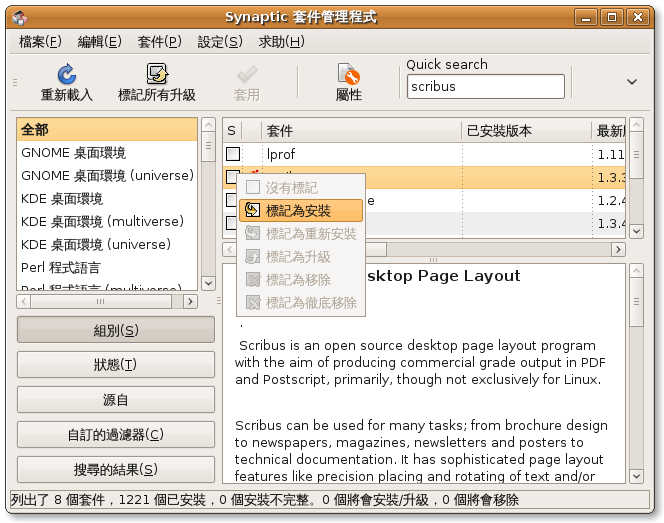Click the toolbar drag handle at far left

(15, 82)
